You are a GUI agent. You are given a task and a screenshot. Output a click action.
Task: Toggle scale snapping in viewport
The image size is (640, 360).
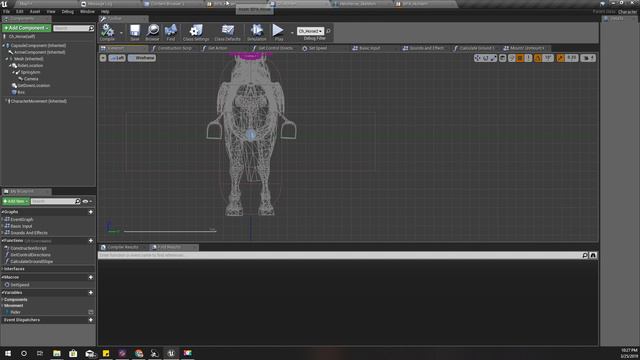[560, 58]
